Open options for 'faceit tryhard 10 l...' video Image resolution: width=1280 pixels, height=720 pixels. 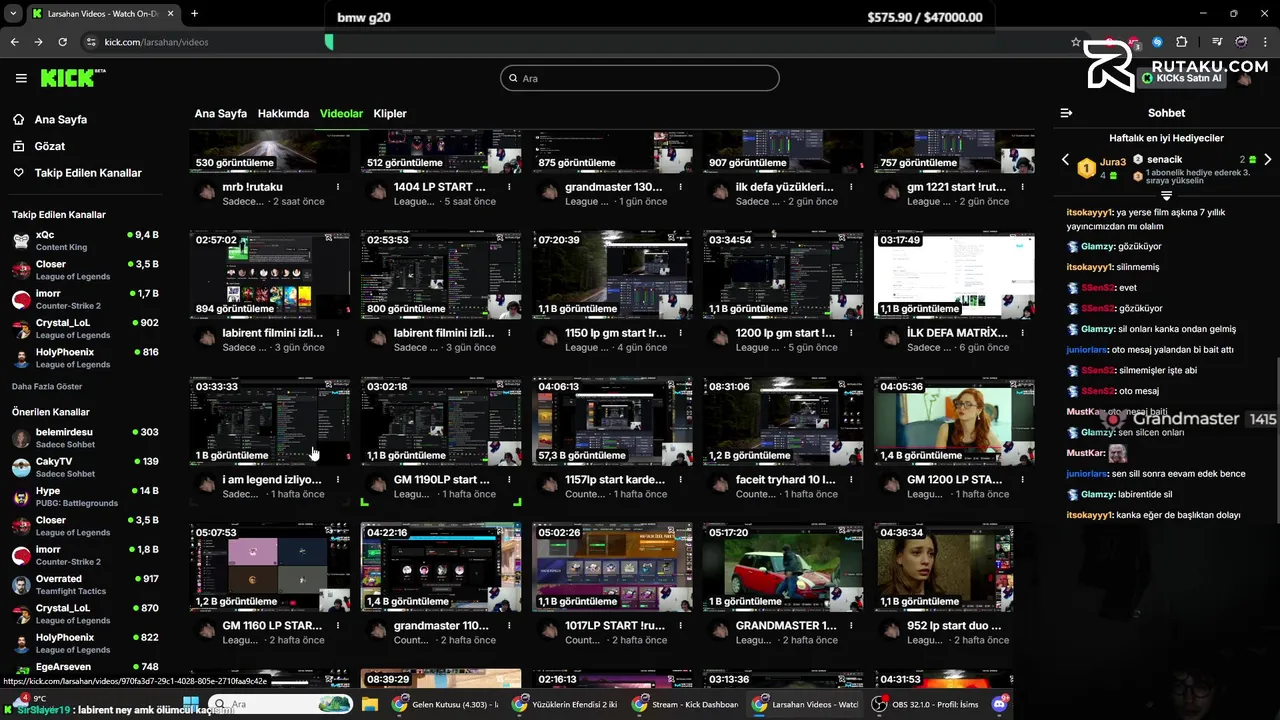click(851, 480)
